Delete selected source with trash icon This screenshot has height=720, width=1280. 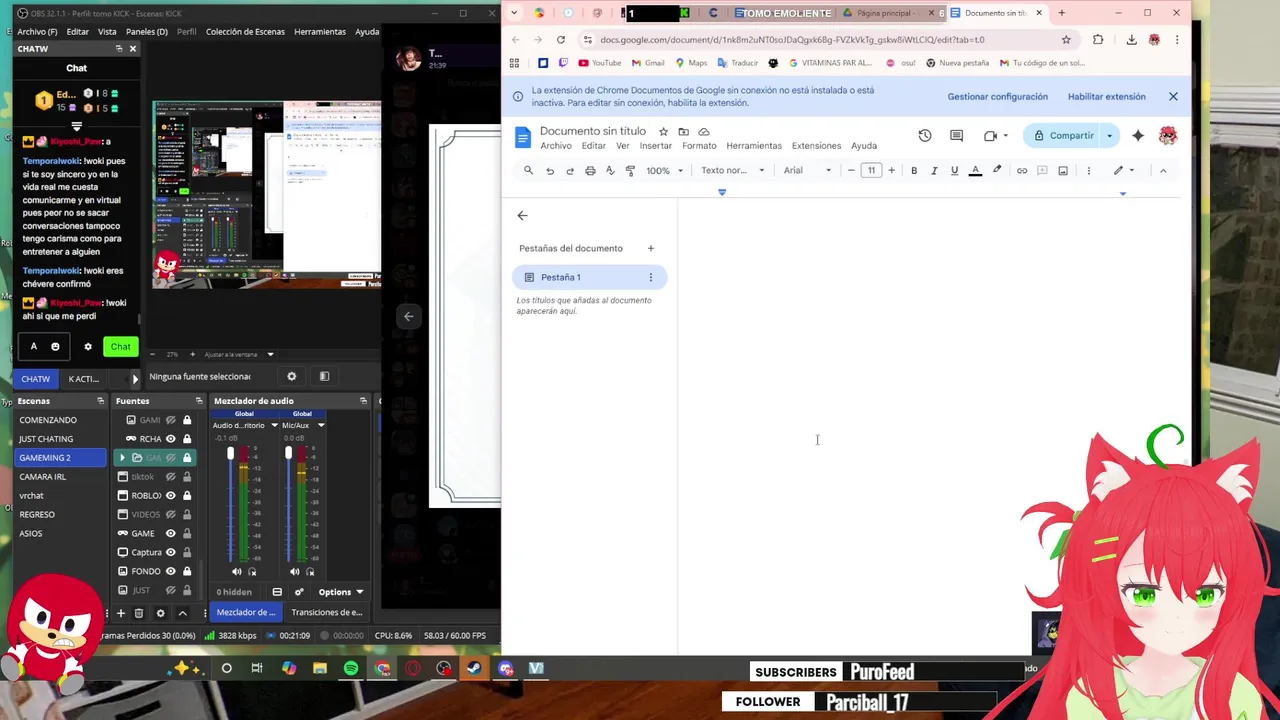(139, 613)
